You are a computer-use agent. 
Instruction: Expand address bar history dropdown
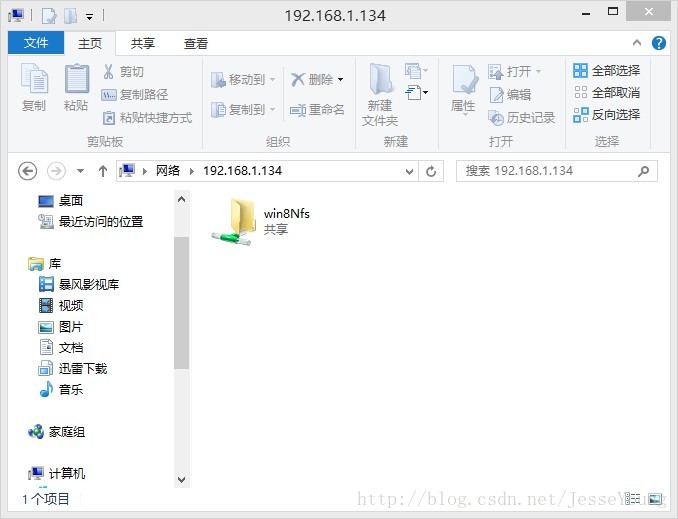[409, 171]
